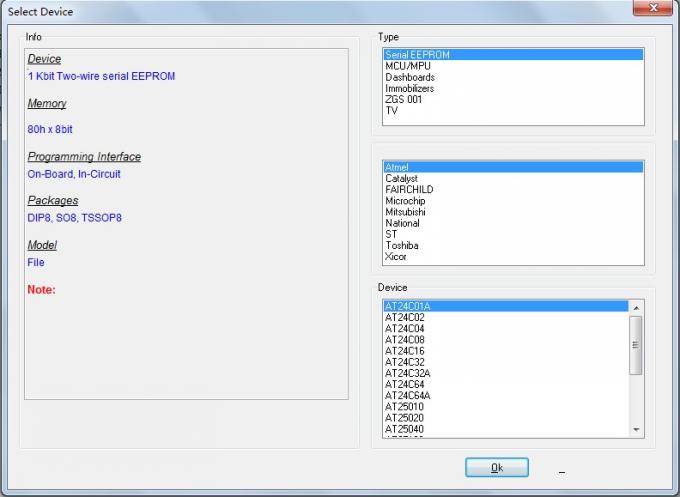Click DIP8, SO8, TSSOP8 packages text

[x=75, y=218]
